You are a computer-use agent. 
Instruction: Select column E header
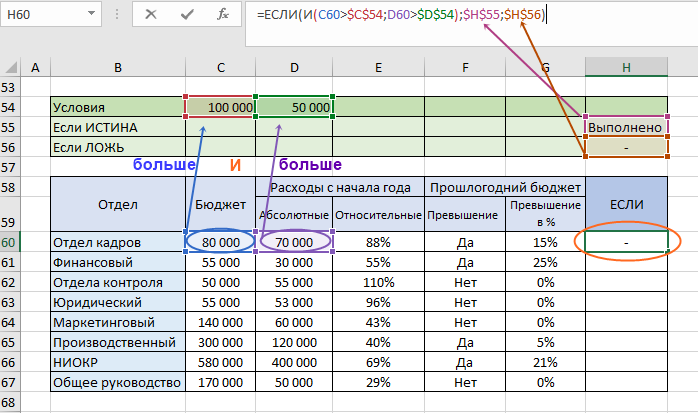[x=378, y=67]
